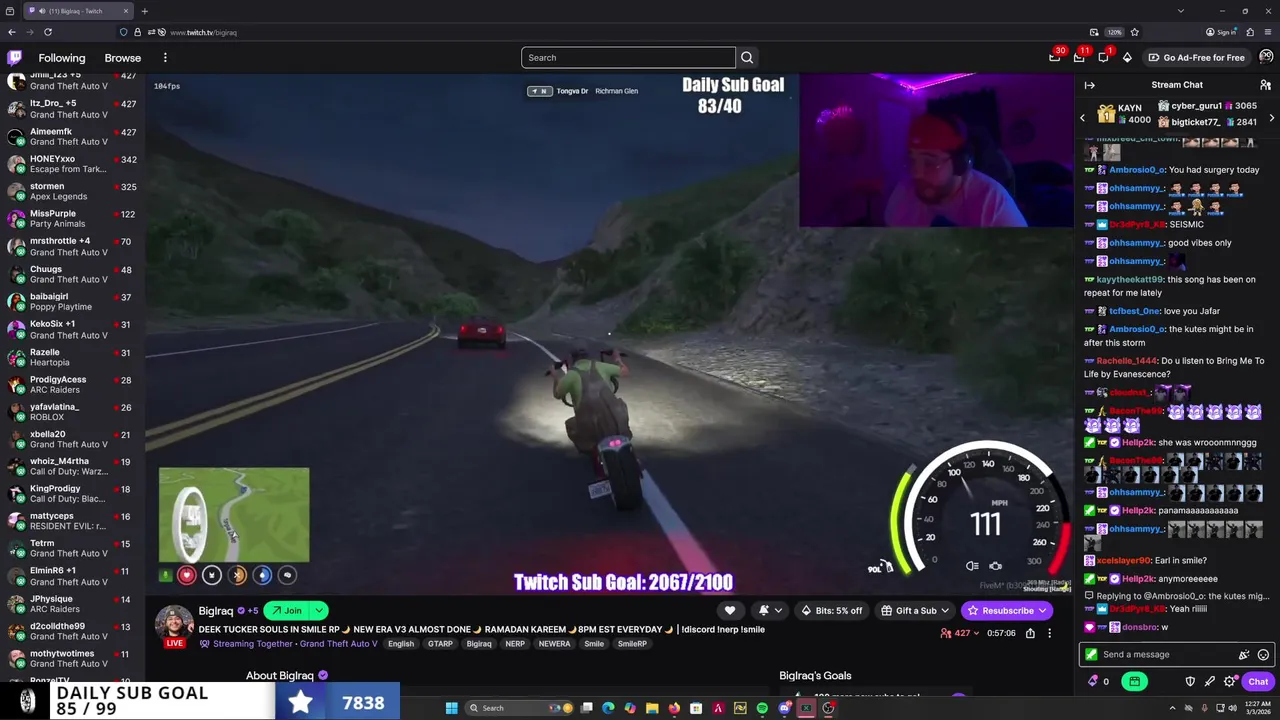Click Bits: 5% off button
The width and height of the screenshot is (1280, 720).
[832, 611]
